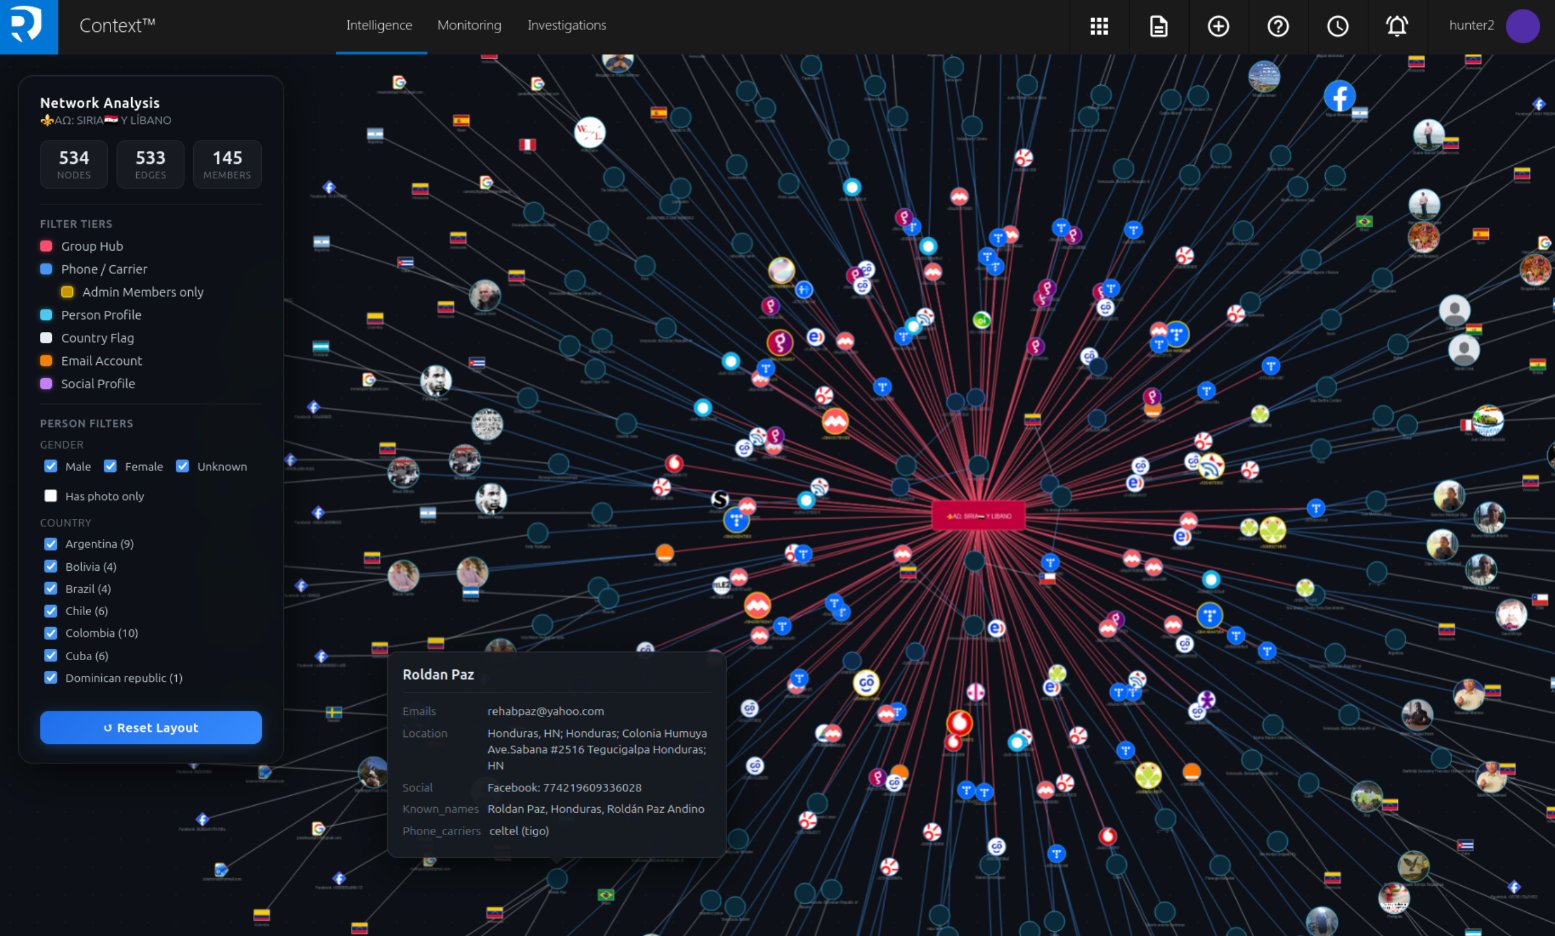Click the add new plus icon

pos(1218,26)
